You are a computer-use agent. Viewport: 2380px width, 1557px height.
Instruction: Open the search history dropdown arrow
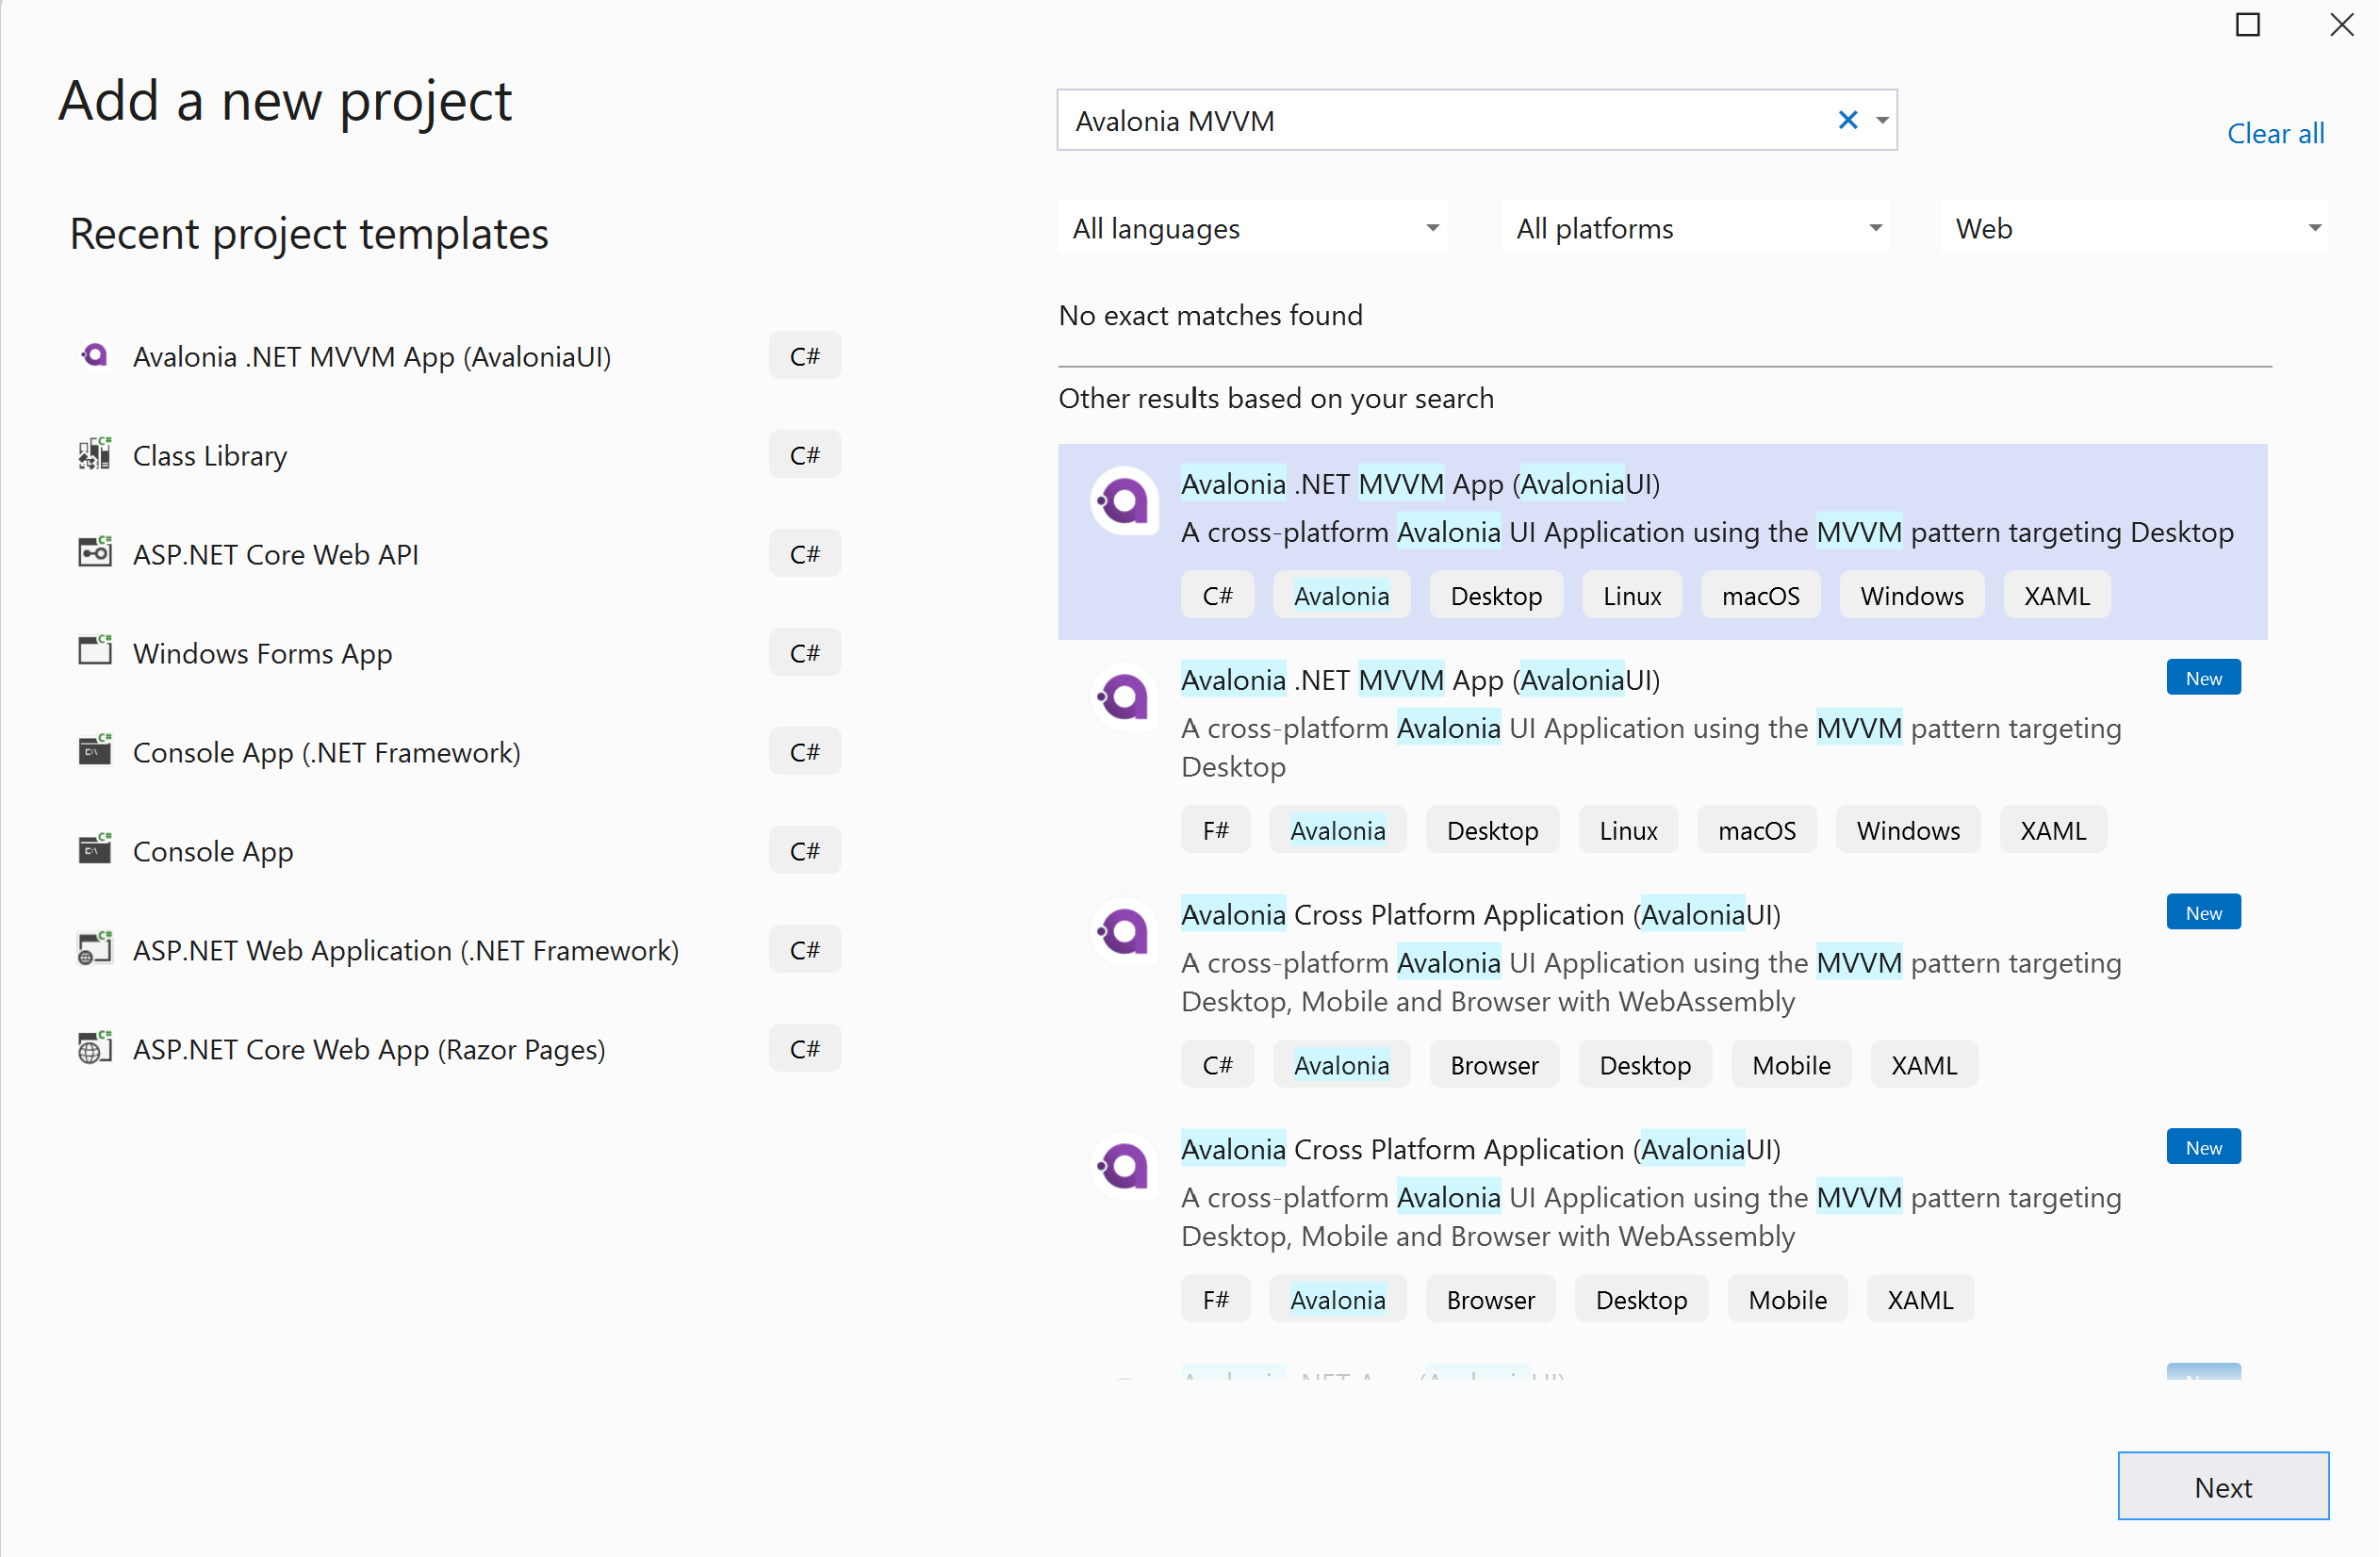pos(1882,120)
